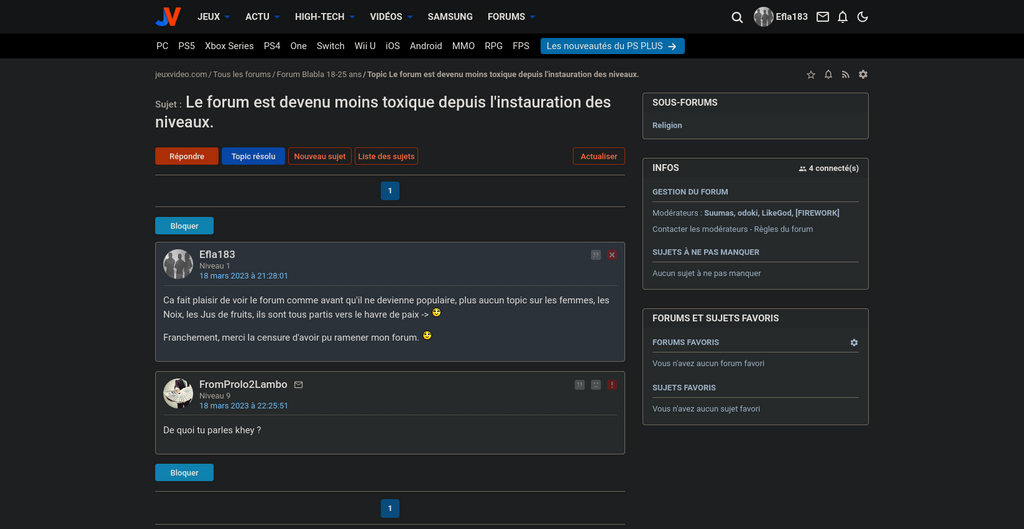This screenshot has width=1024, height=529.
Task: Add topic to favorites with star icon
Action: (811, 75)
